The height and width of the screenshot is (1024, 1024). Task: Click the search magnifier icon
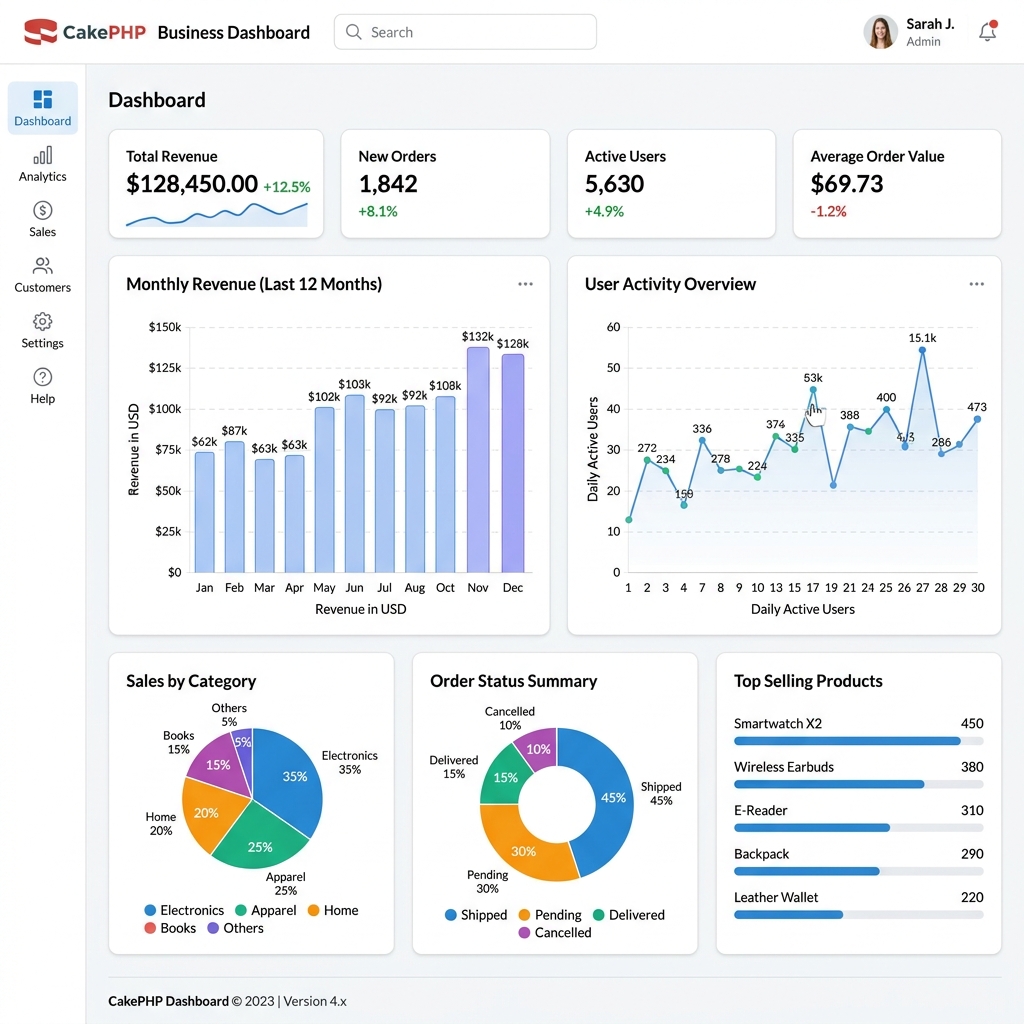click(x=353, y=32)
